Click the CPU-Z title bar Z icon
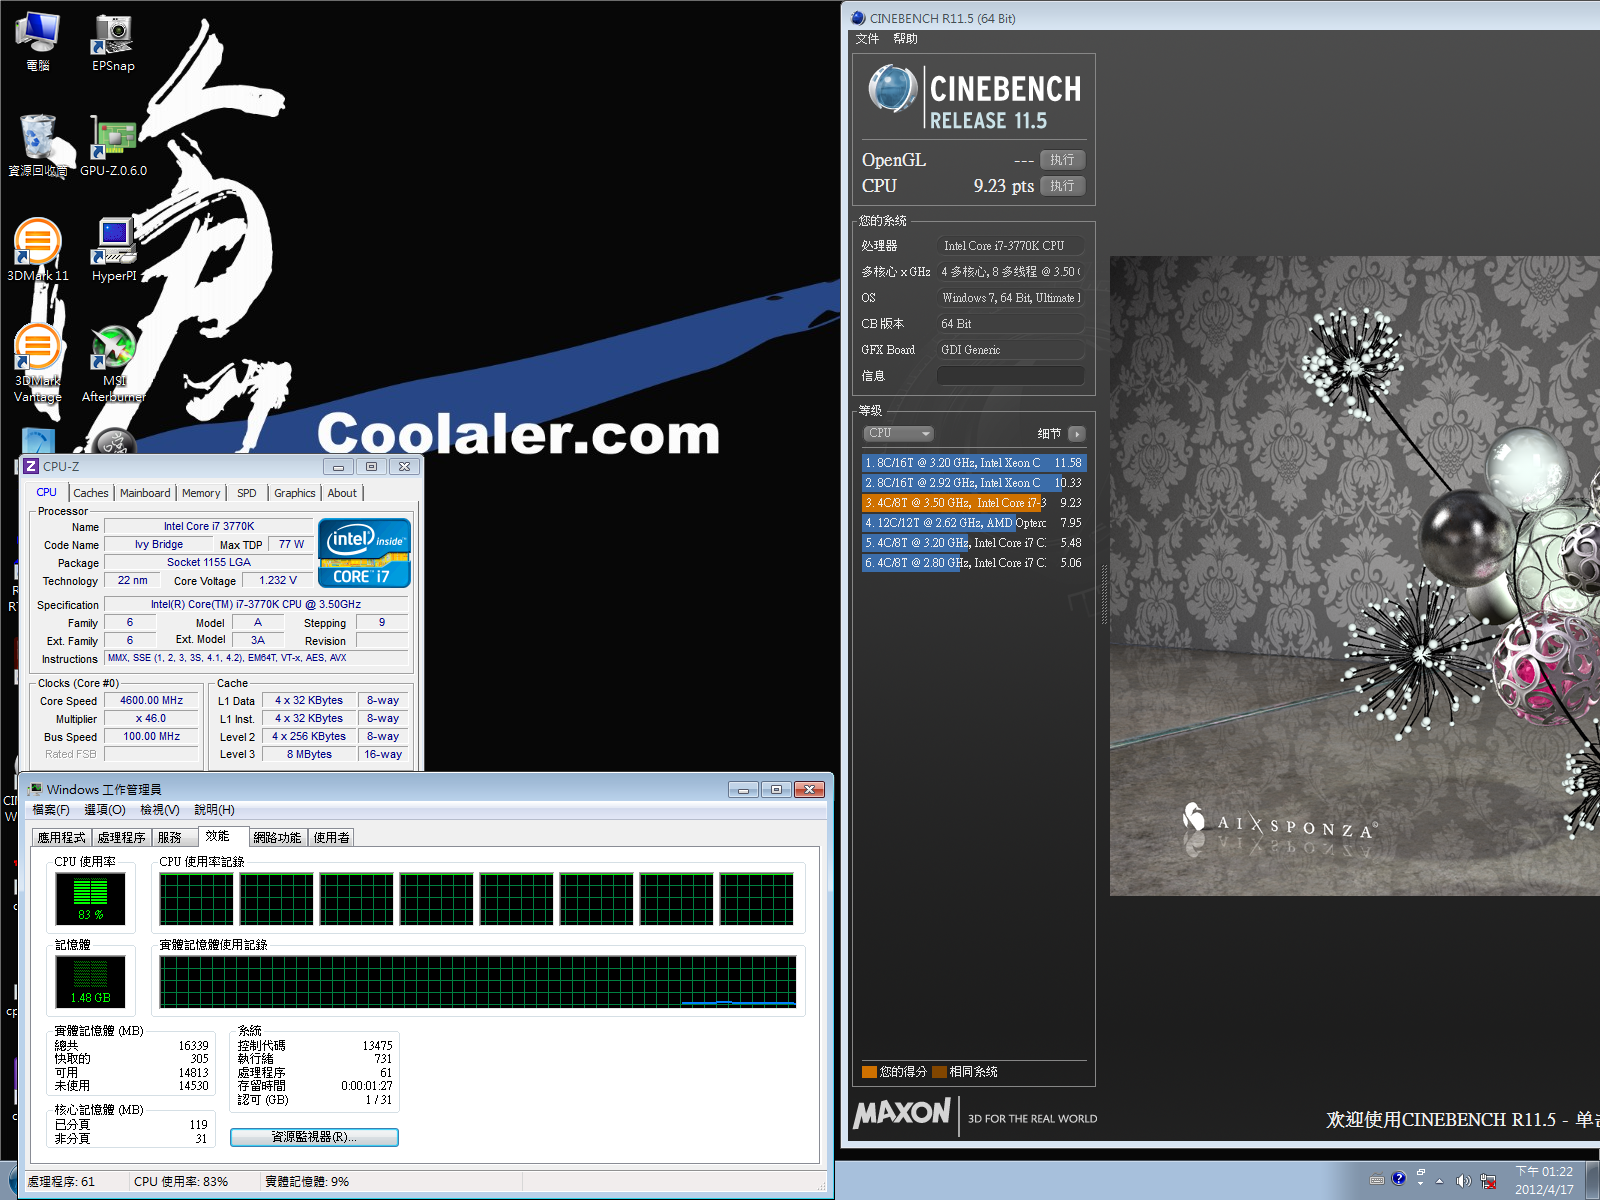Screen dimensions: 1600x1200 pos(31,466)
